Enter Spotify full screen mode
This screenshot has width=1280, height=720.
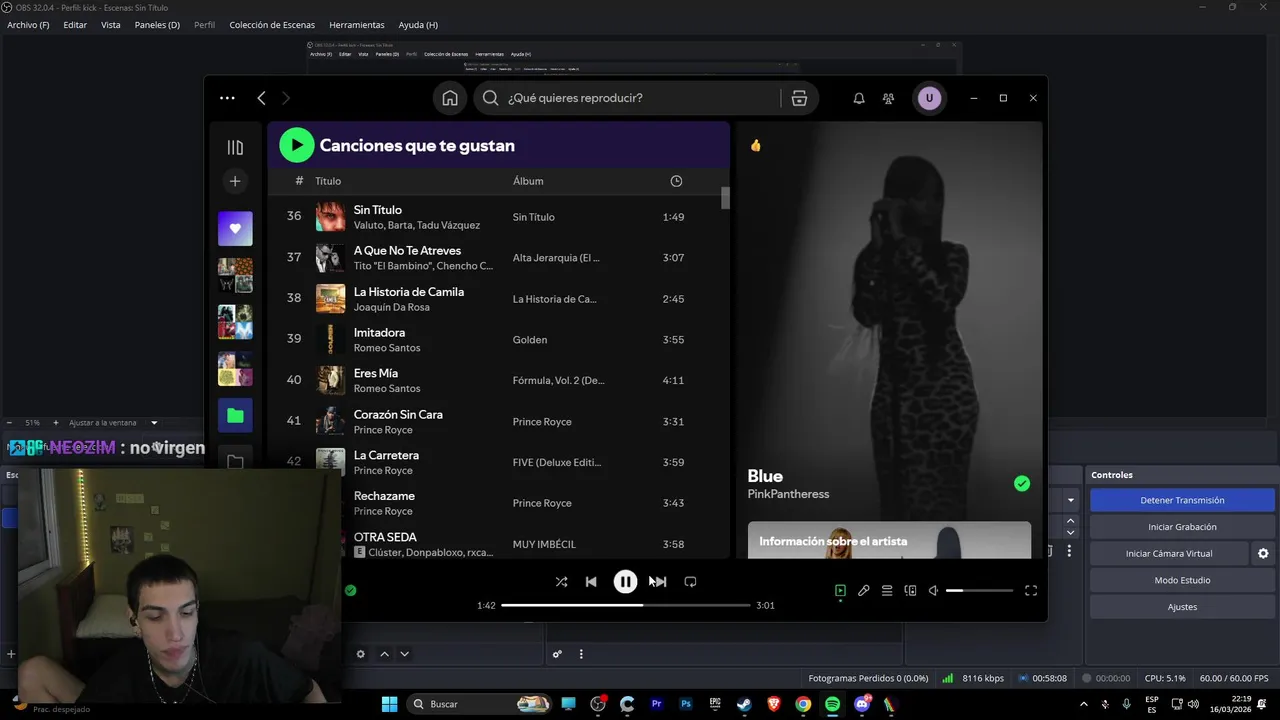coord(1031,591)
